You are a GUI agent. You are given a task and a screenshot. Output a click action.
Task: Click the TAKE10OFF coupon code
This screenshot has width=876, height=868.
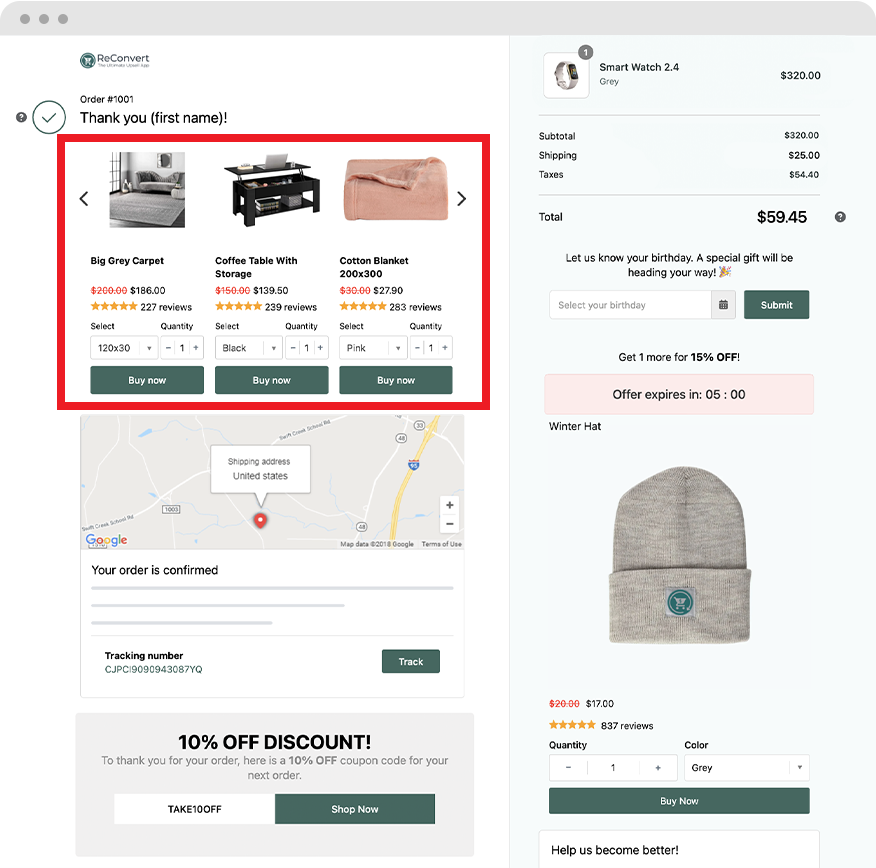(x=194, y=809)
